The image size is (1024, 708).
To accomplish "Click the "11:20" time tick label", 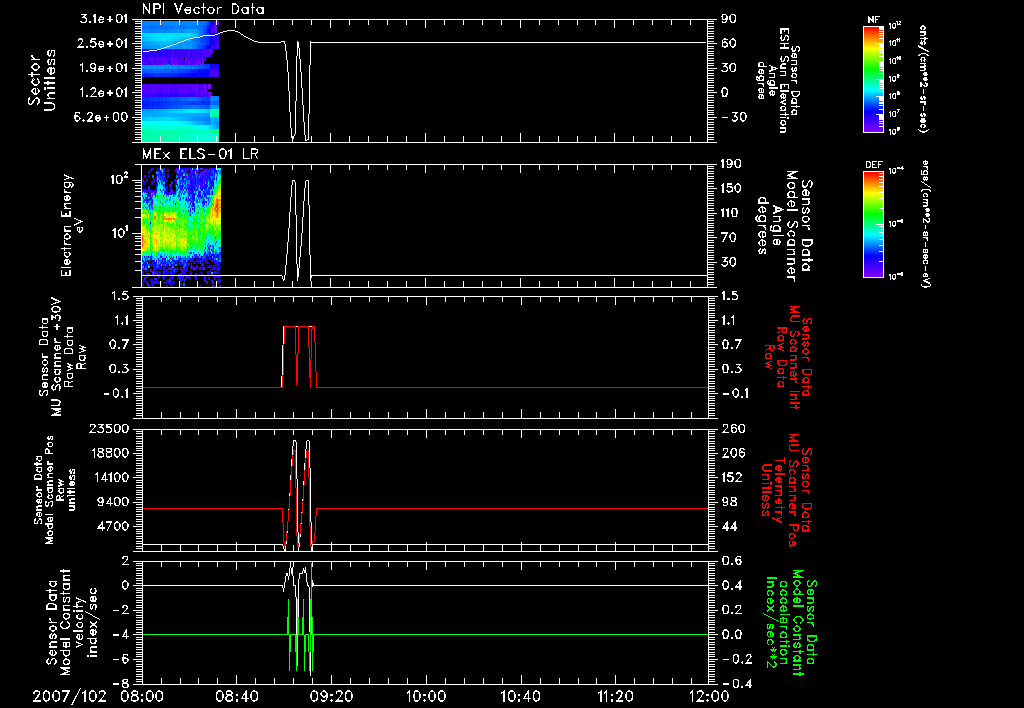I will pos(615,696).
